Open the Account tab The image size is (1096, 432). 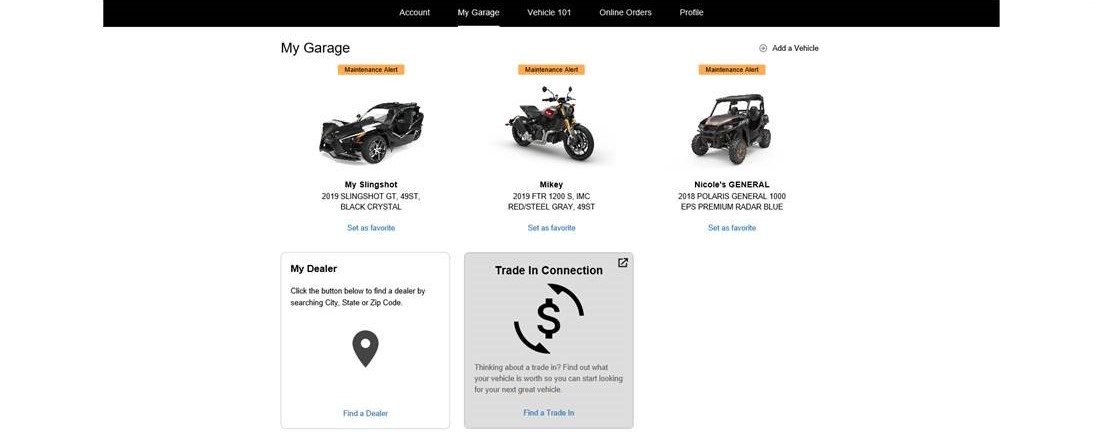pyautogui.click(x=414, y=12)
